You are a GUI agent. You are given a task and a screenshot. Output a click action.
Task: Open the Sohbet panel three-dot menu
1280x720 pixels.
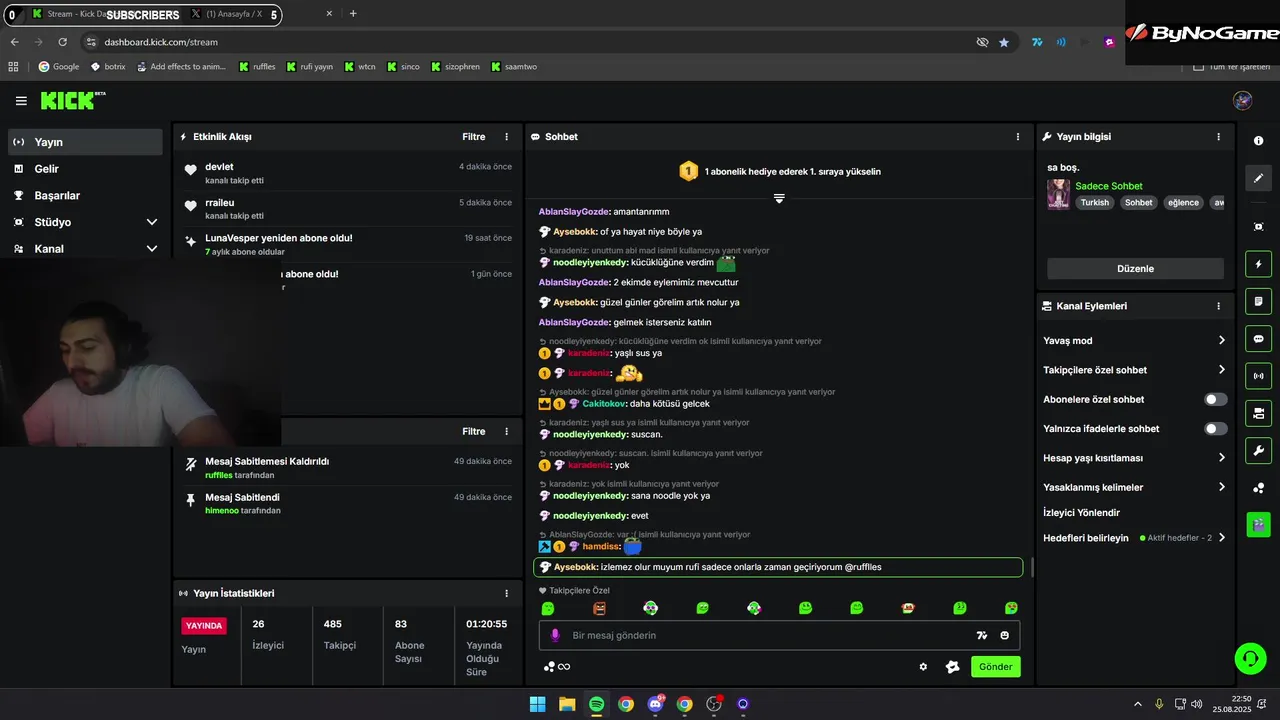click(1018, 137)
